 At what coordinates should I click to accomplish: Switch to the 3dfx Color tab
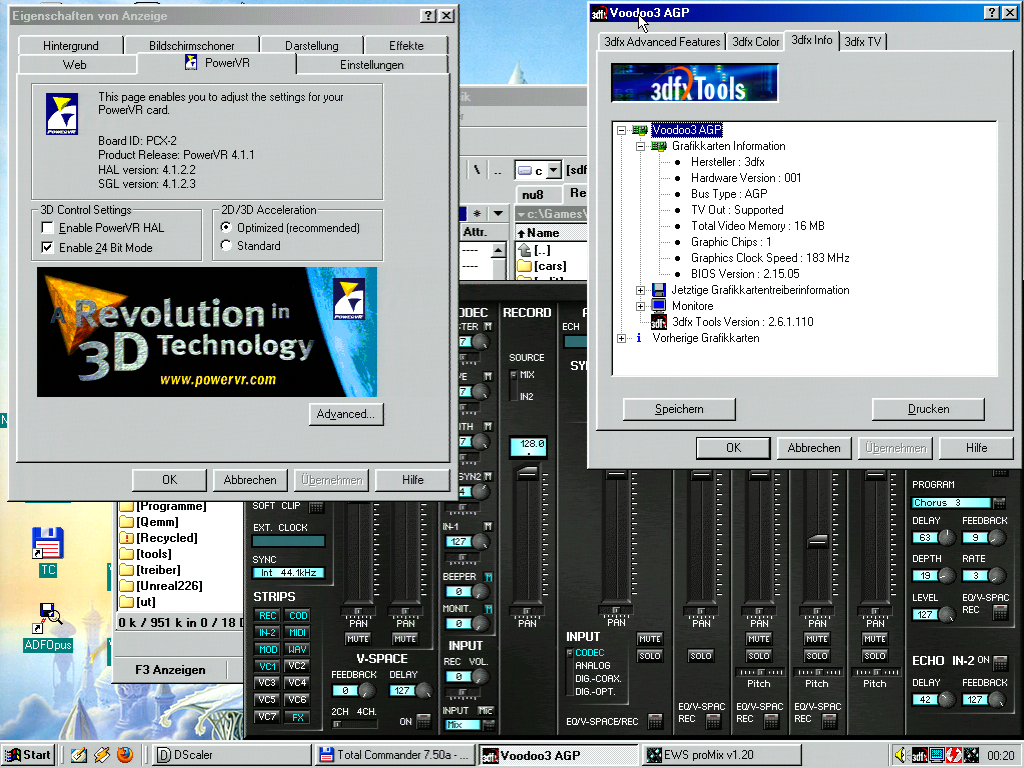756,42
